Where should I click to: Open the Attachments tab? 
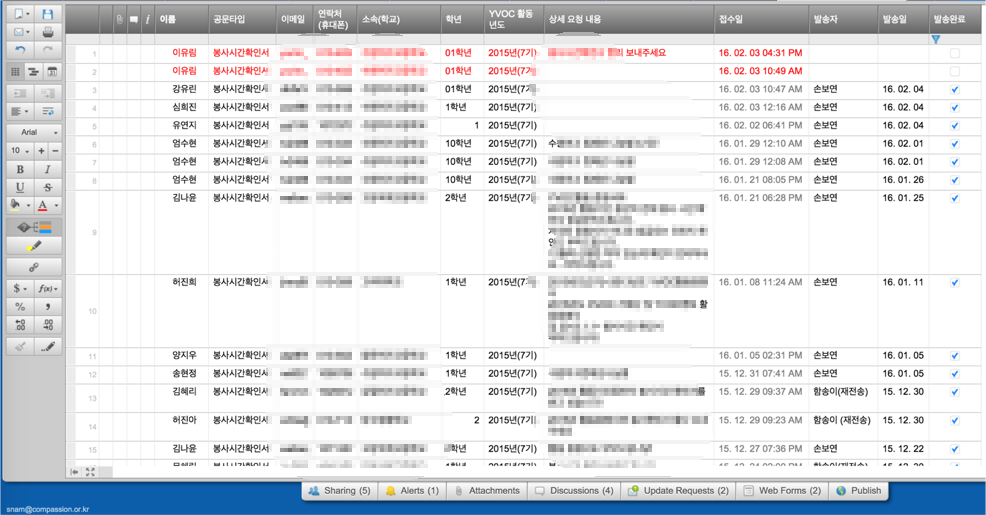(487, 491)
